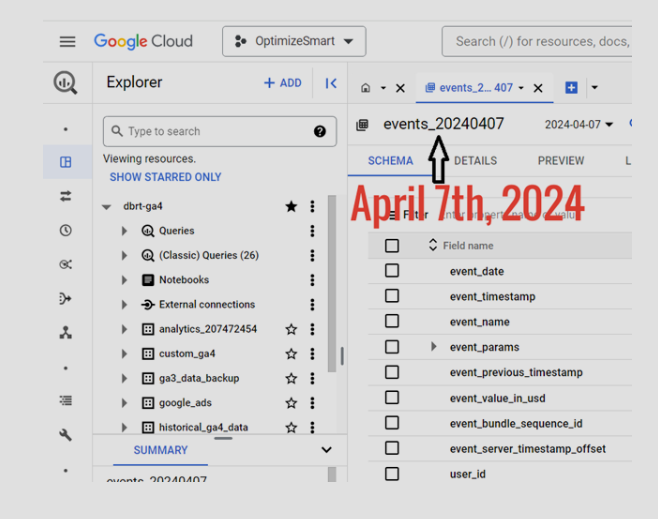Screen dimensions: 658x519
Task: Star the custom_ga4 dataset
Action: click(291, 354)
